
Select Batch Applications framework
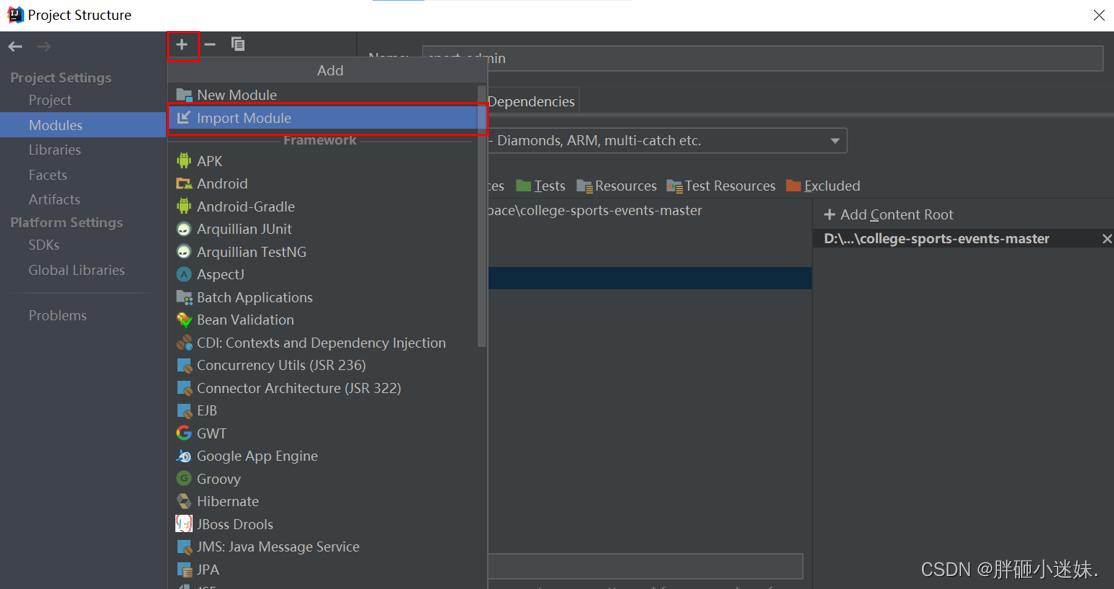point(327,298)
